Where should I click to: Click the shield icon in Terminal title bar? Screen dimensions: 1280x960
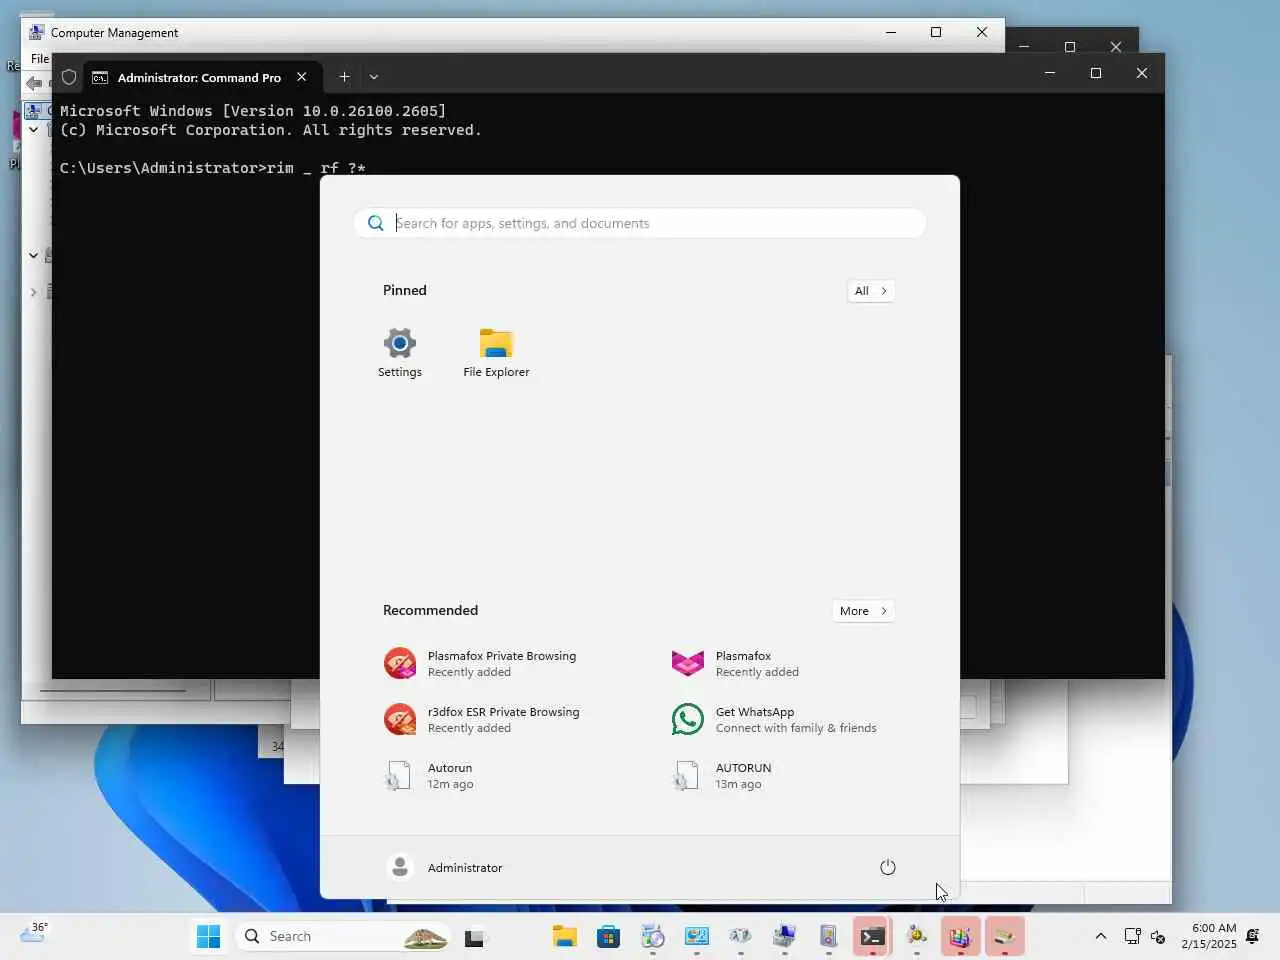(69, 77)
